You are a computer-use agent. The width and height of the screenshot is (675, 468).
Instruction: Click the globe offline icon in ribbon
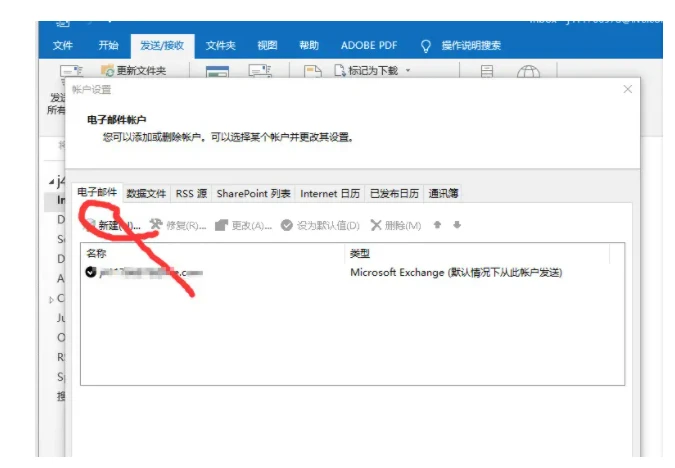tap(528, 71)
